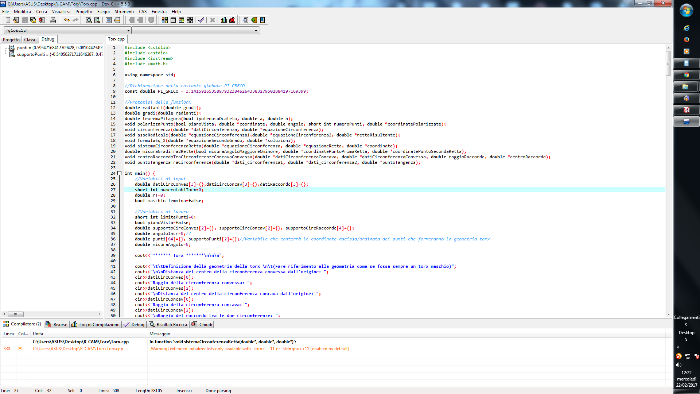This screenshot has height=394, width=700.
Task: Click the Rebuild All toolbar icon
Action: (190, 20)
